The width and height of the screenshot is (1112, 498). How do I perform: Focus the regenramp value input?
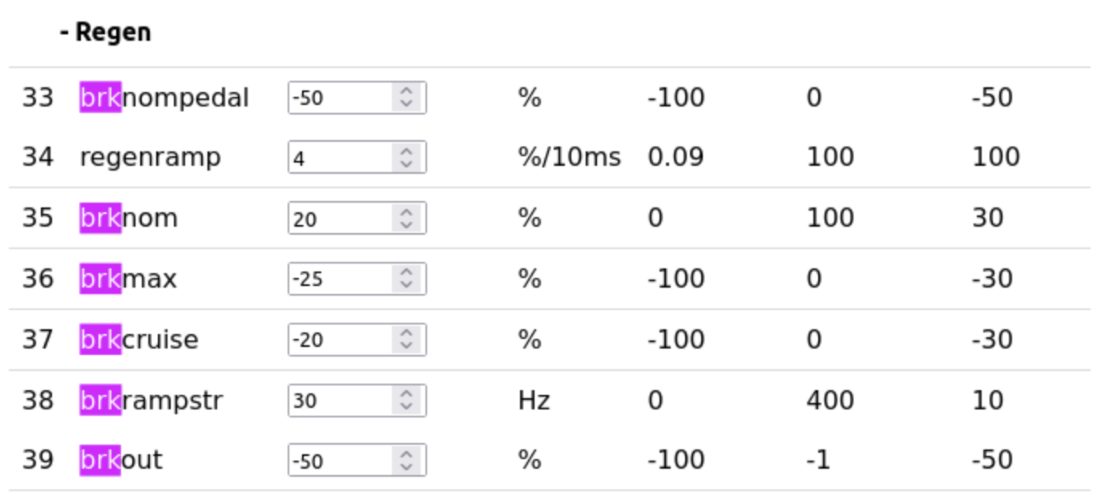click(340, 158)
